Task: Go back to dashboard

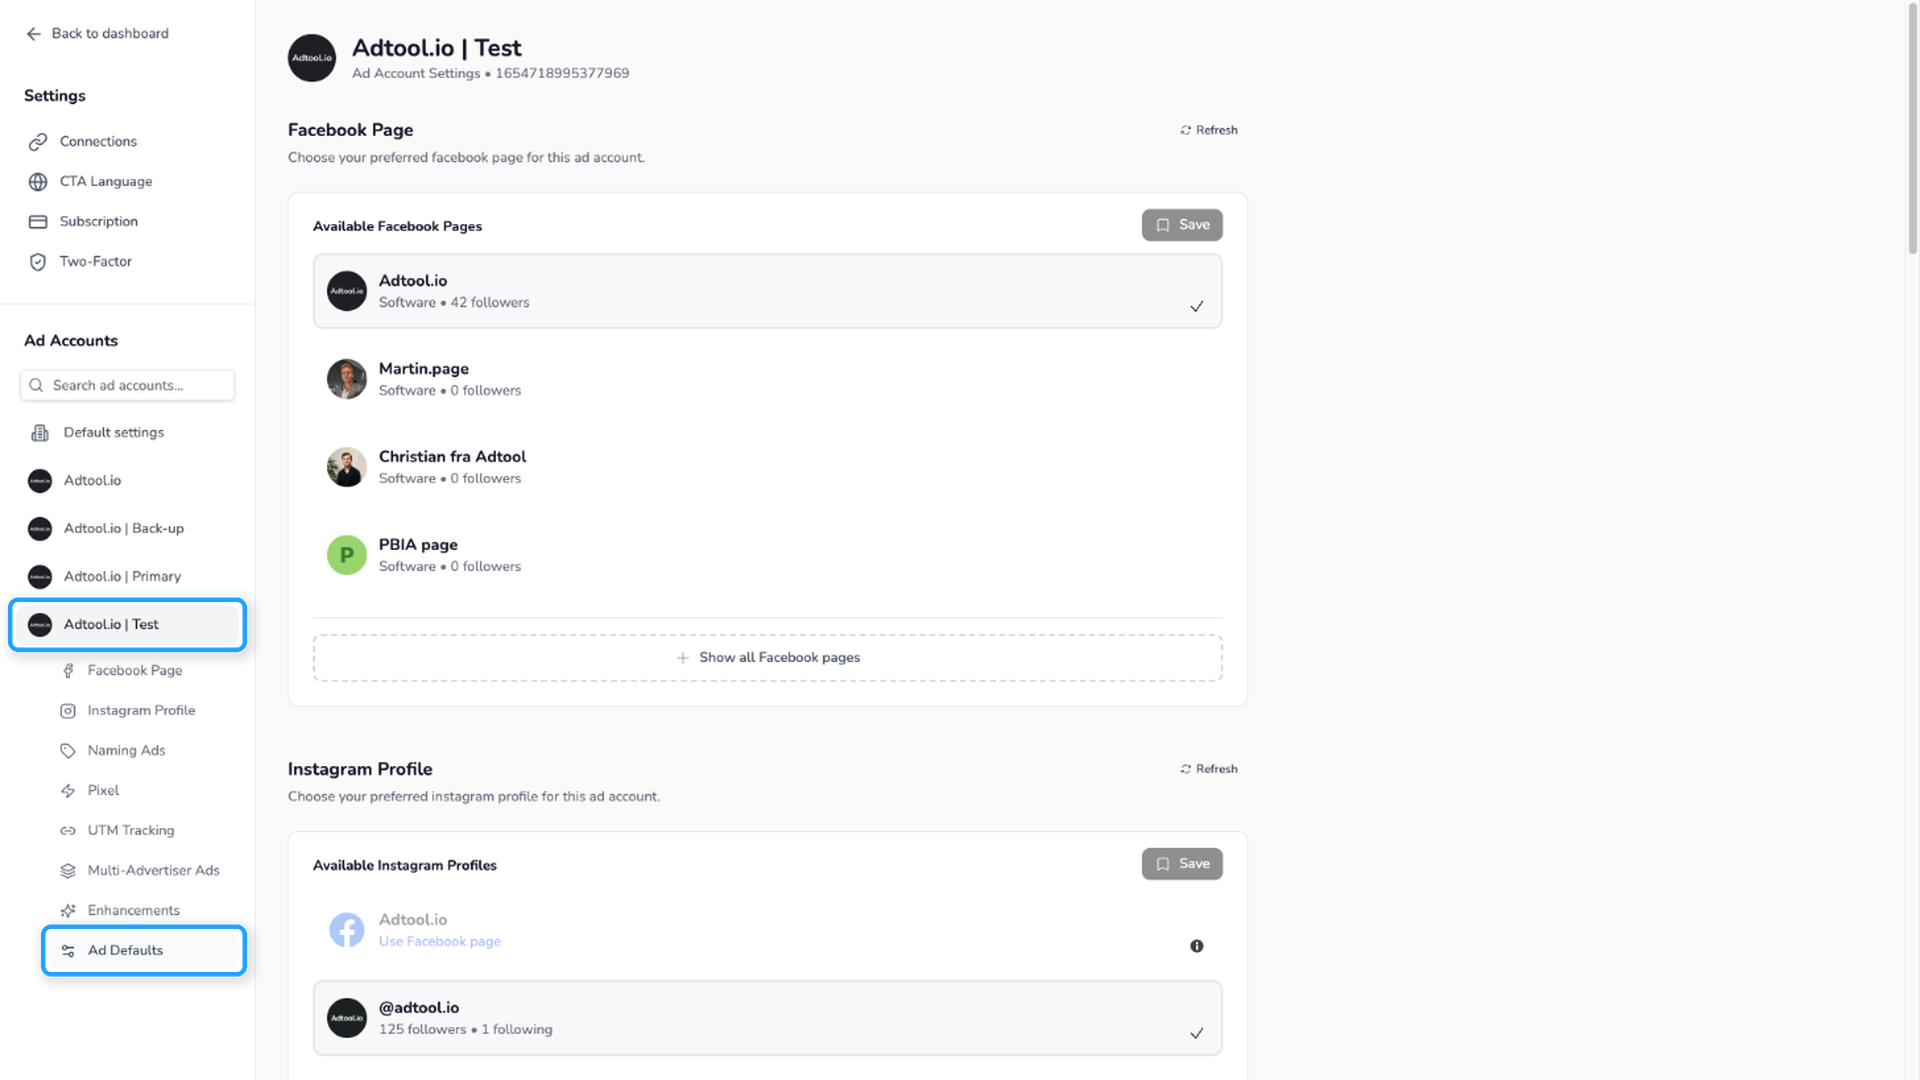Action: click(x=97, y=33)
